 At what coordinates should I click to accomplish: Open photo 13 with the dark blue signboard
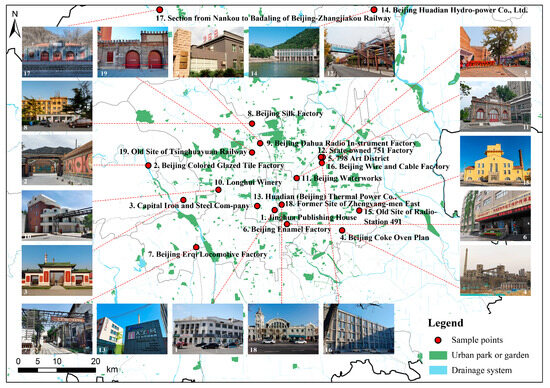coord(133,329)
